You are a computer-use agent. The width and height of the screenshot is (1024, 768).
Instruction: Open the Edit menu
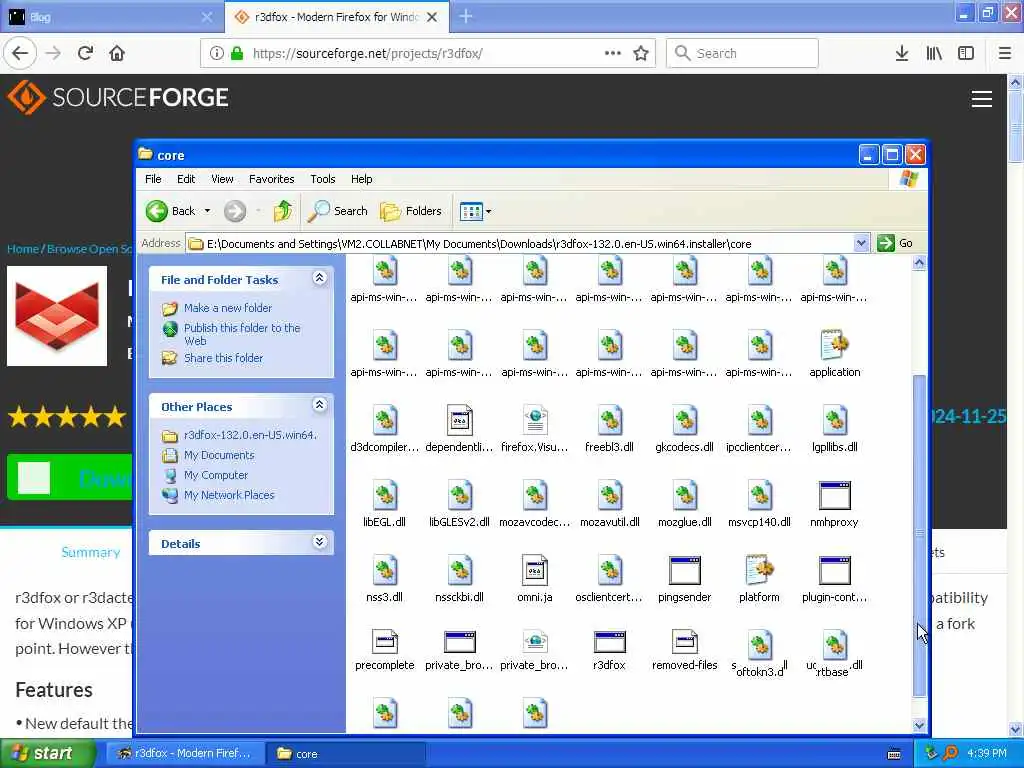[x=186, y=179]
